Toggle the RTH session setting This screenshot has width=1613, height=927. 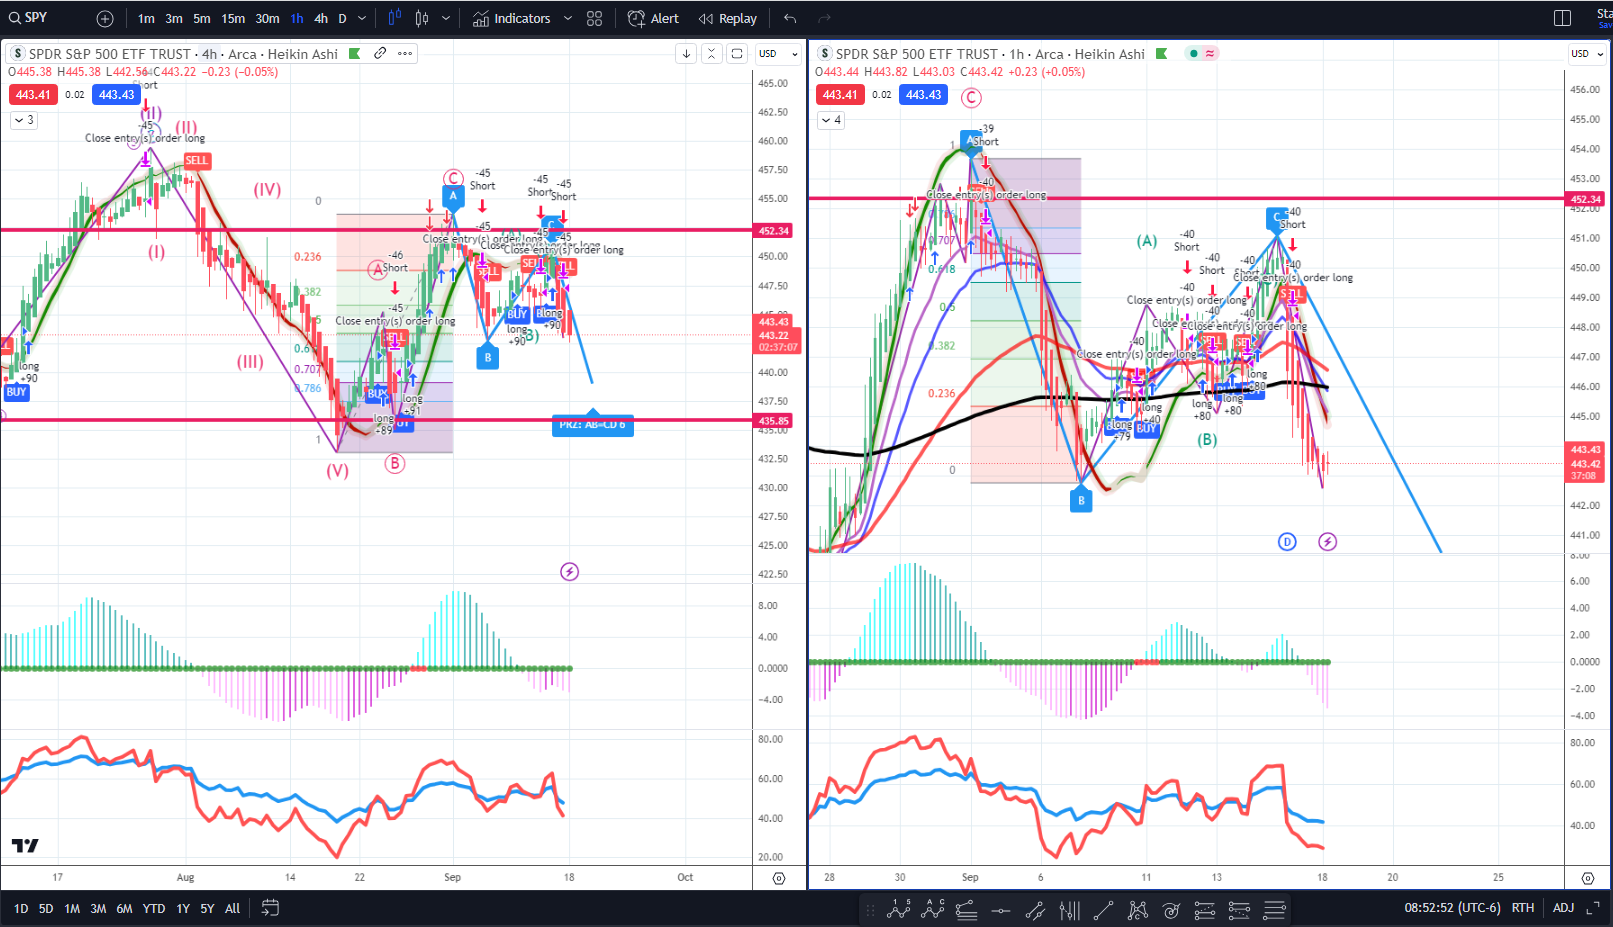click(x=1523, y=908)
